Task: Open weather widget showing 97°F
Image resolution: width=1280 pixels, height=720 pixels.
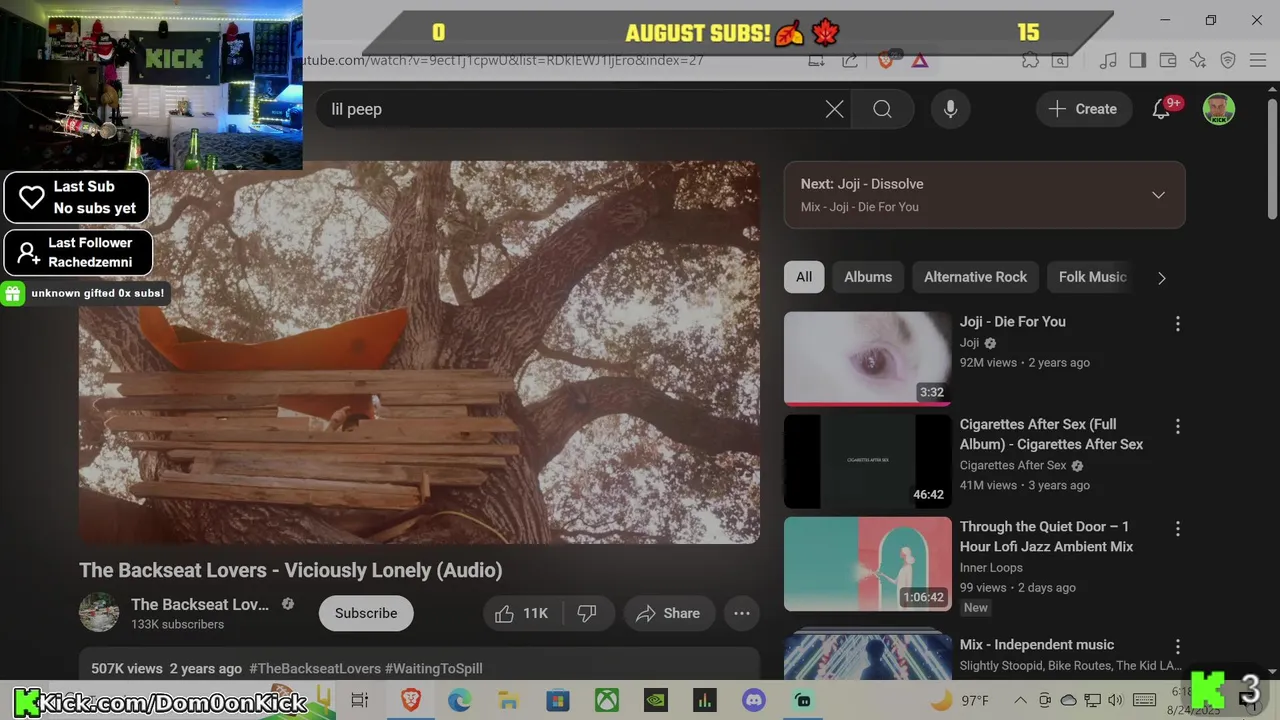Action: (959, 700)
